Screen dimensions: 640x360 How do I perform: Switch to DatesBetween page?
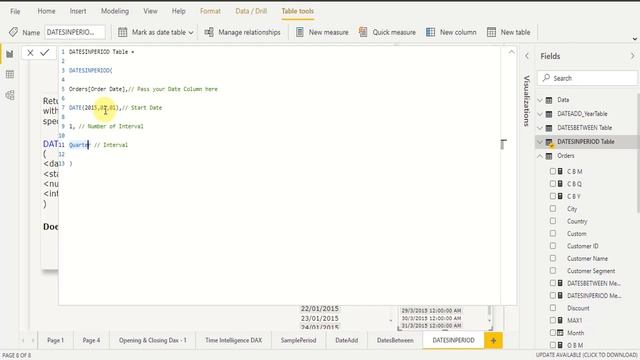395,340
